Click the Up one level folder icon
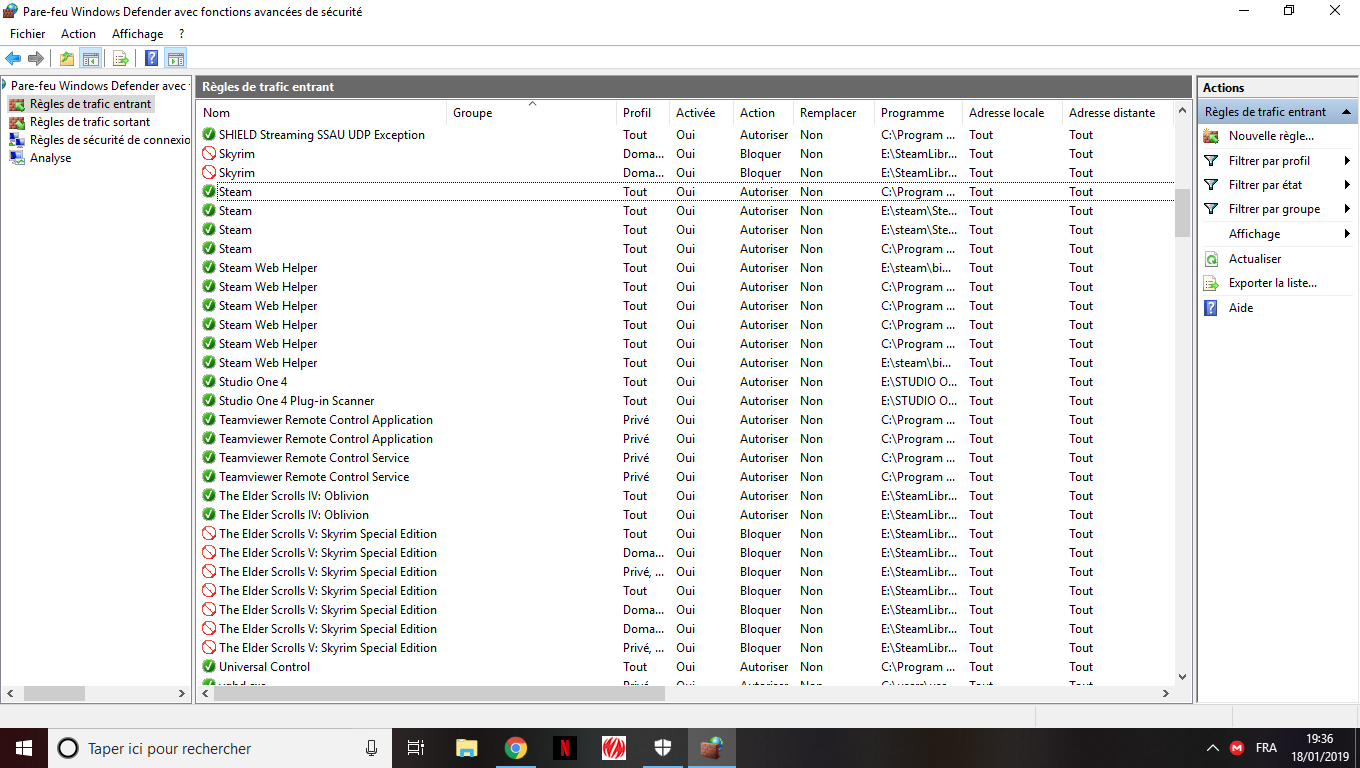 67,58
